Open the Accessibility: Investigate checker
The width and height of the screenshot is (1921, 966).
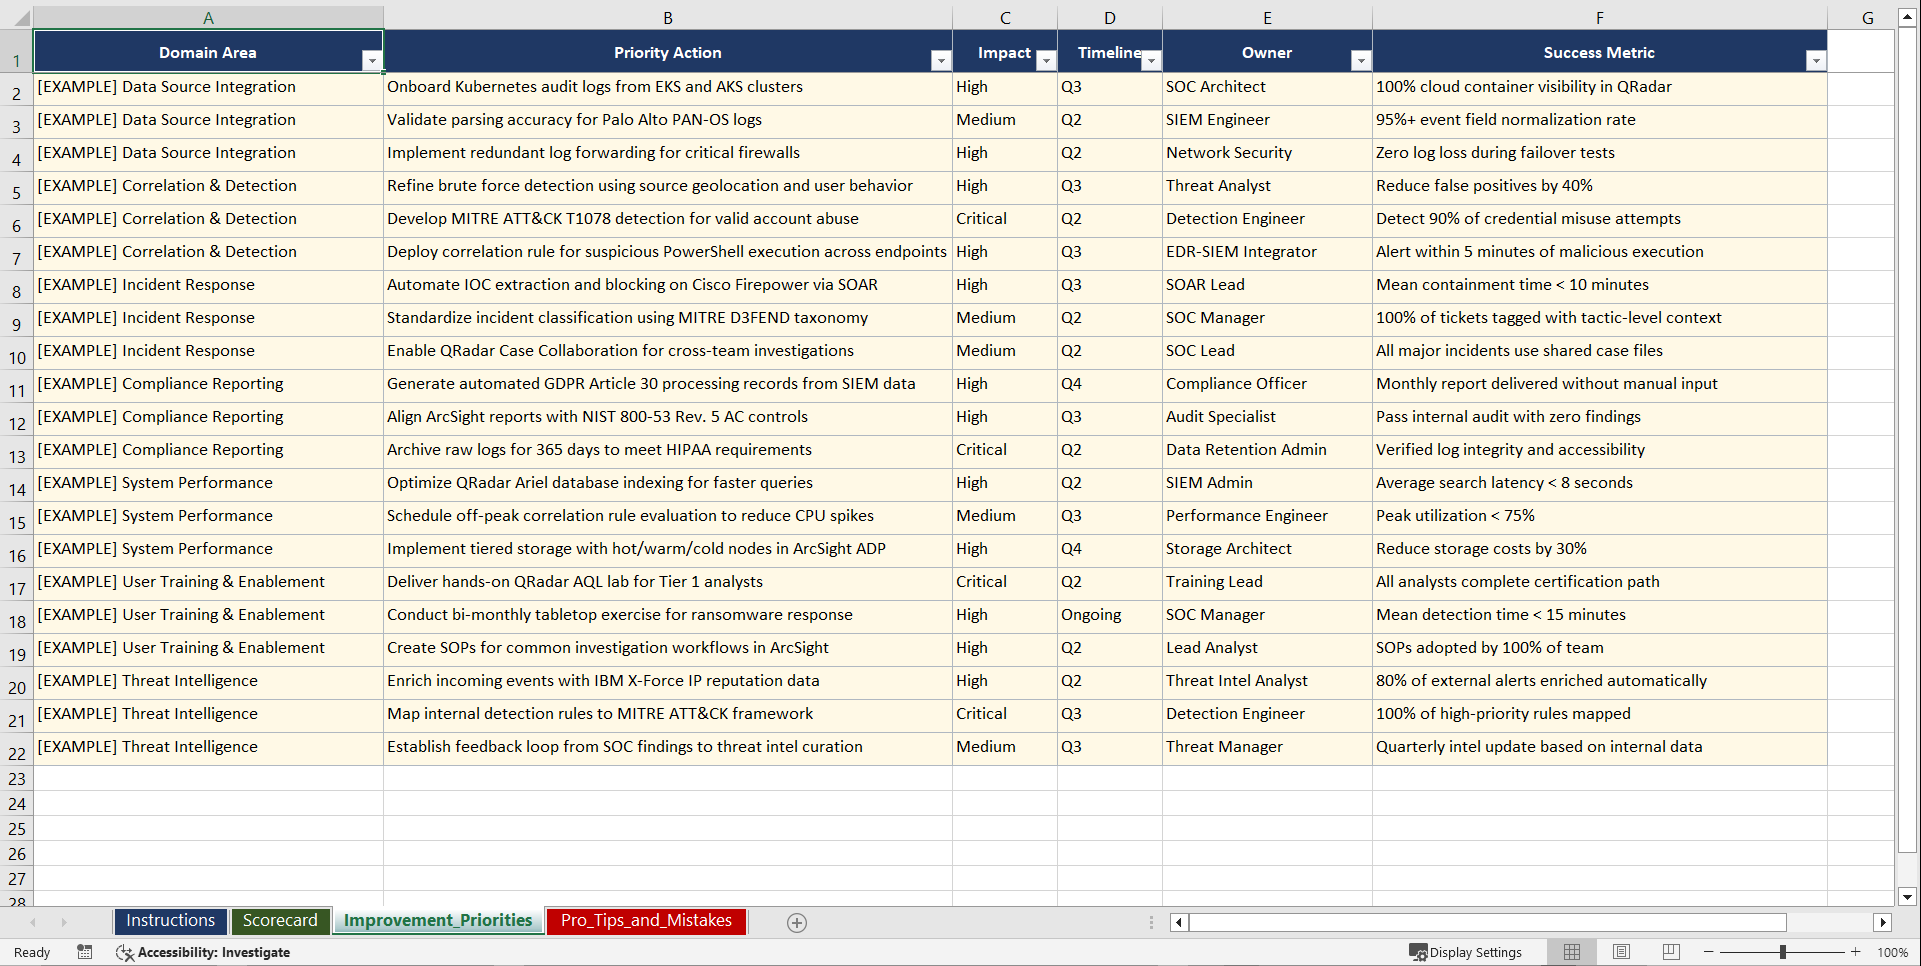click(203, 952)
